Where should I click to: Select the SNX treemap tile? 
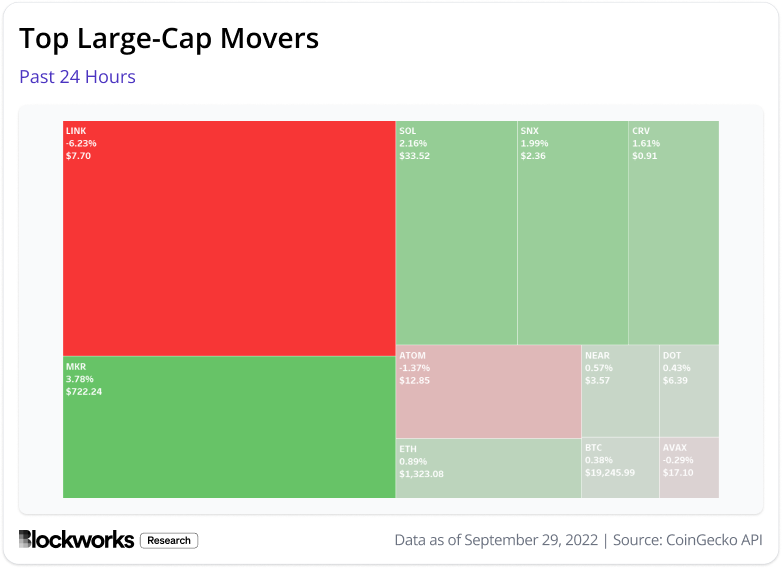[x=572, y=233]
